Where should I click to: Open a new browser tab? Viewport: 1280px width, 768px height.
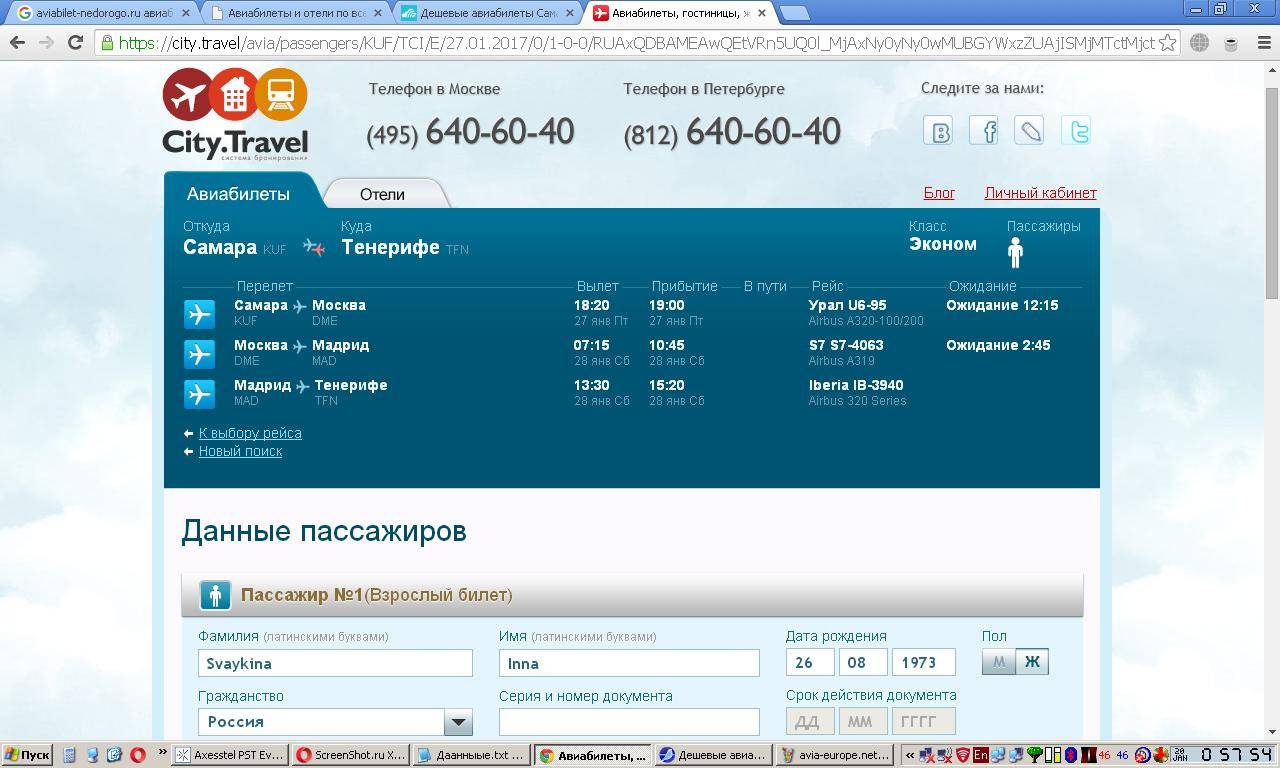pos(794,14)
